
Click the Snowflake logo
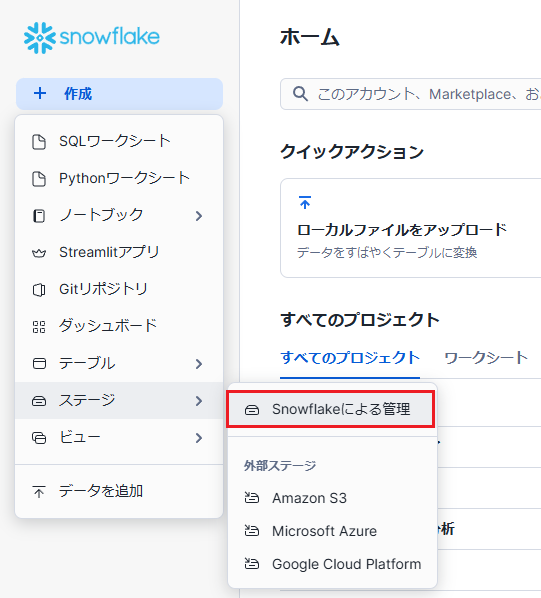click(92, 37)
